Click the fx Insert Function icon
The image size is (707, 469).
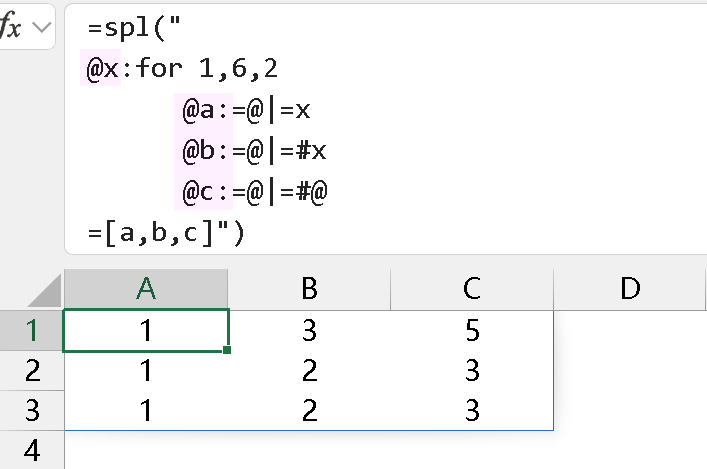(11, 28)
